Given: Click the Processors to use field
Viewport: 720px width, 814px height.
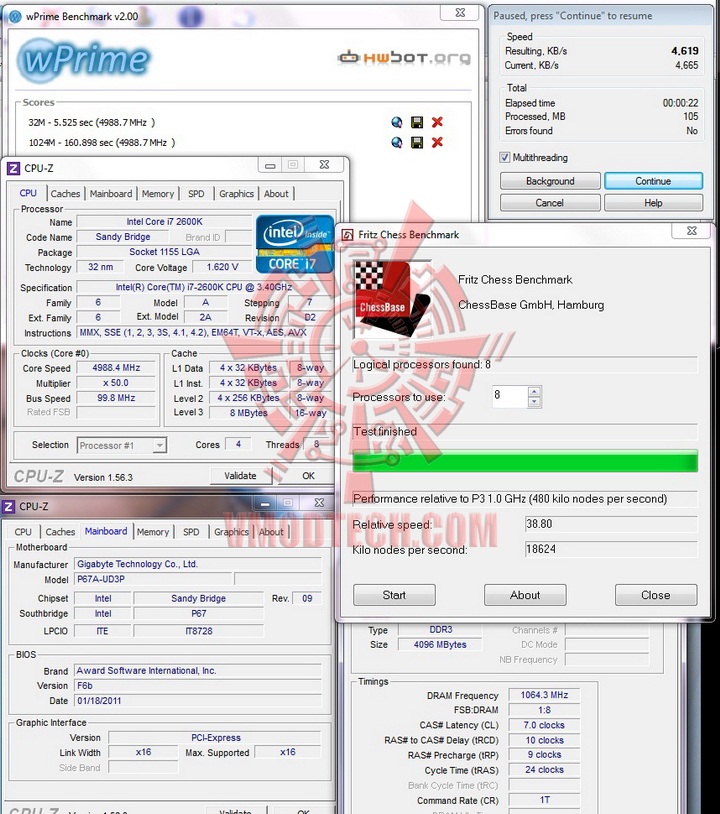Looking at the screenshot, I should pyautogui.click(x=510, y=396).
